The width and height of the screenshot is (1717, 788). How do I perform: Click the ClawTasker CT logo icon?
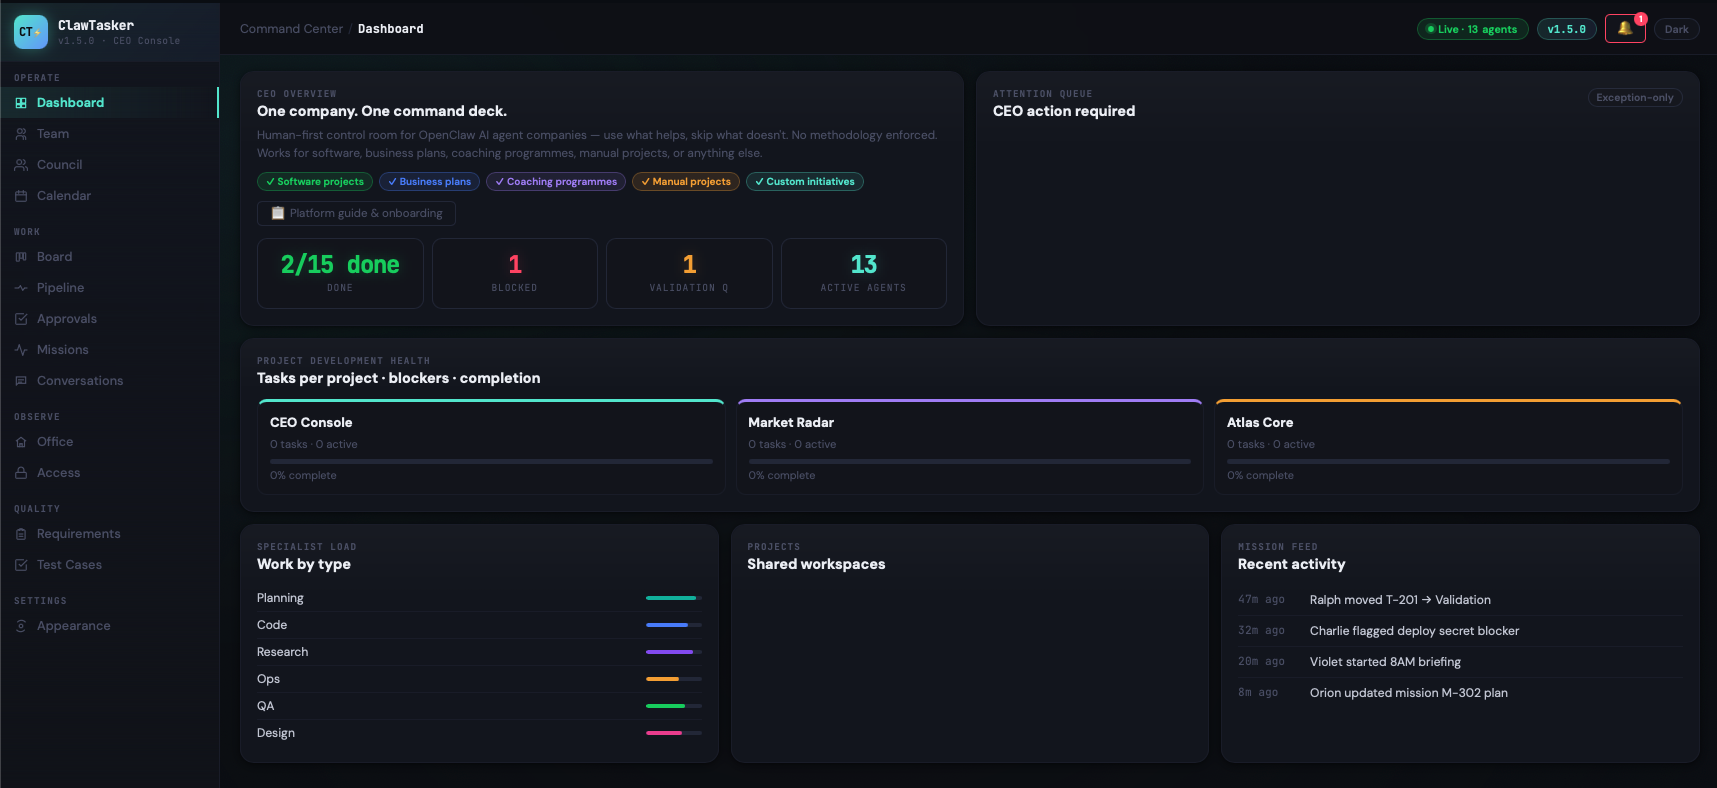tap(31, 32)
